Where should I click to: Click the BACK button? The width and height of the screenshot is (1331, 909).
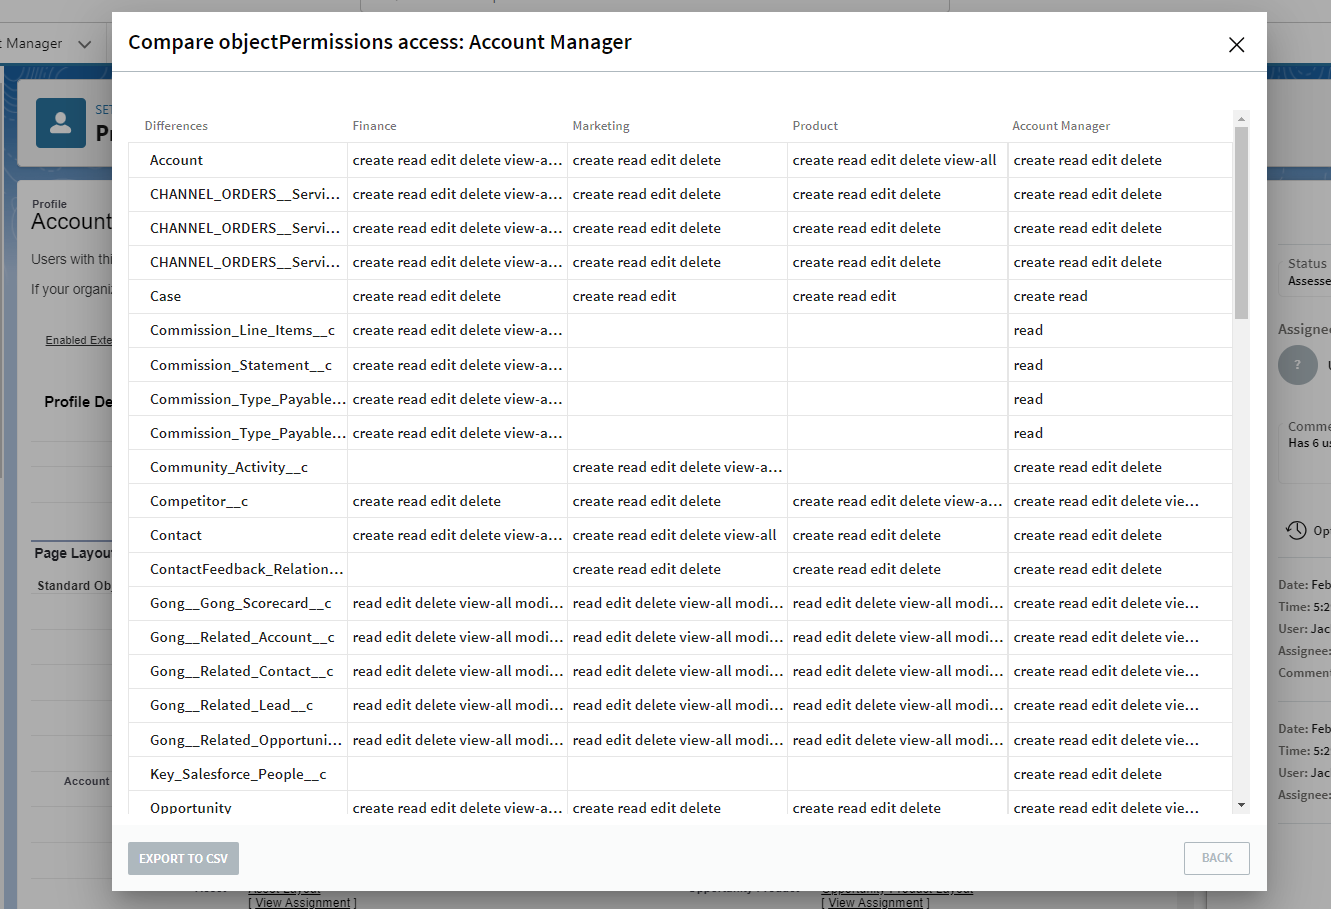tap(1217, 858)
